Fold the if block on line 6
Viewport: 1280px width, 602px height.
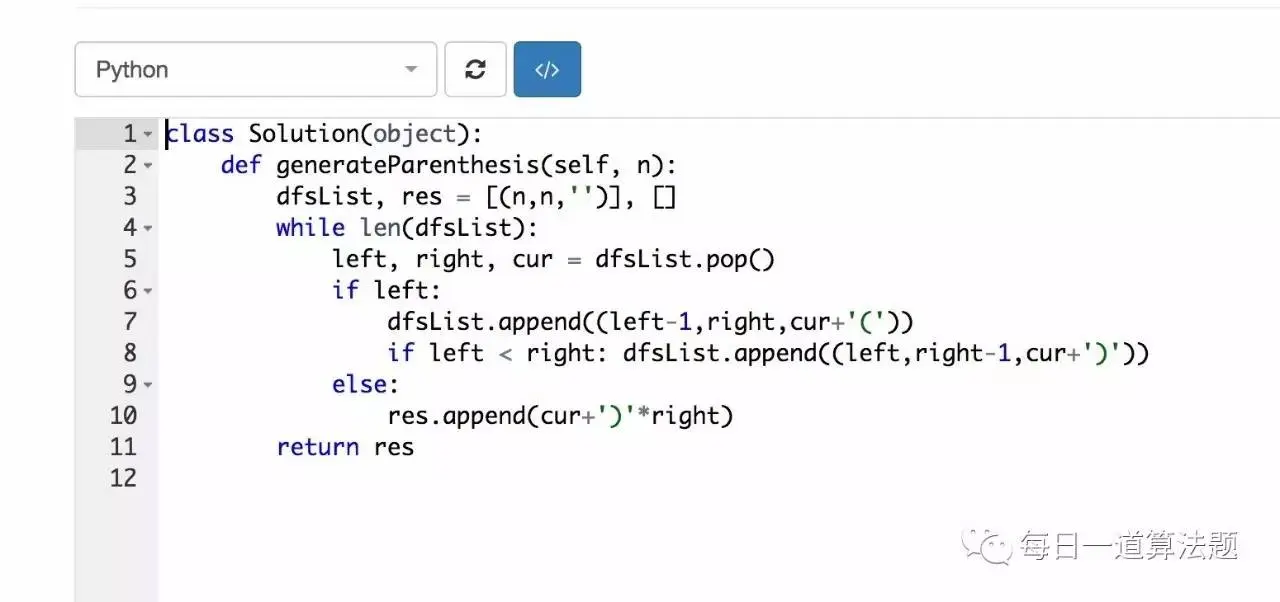click(148, 291)
